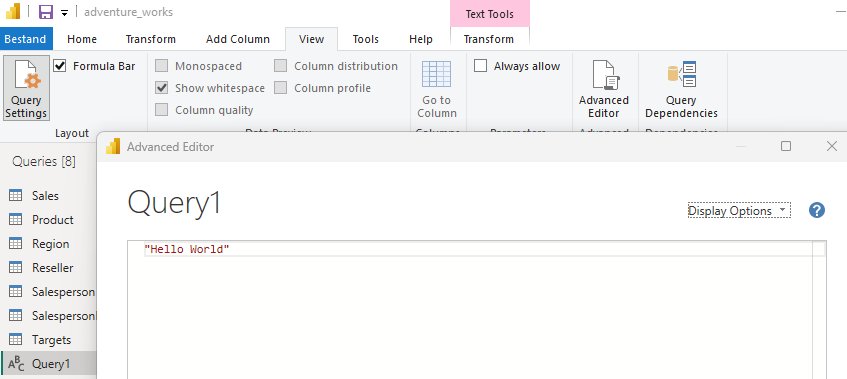The height and width of the screenshot is (379, 847).
Task: Select the Reseller query
Action: (52, 268)
